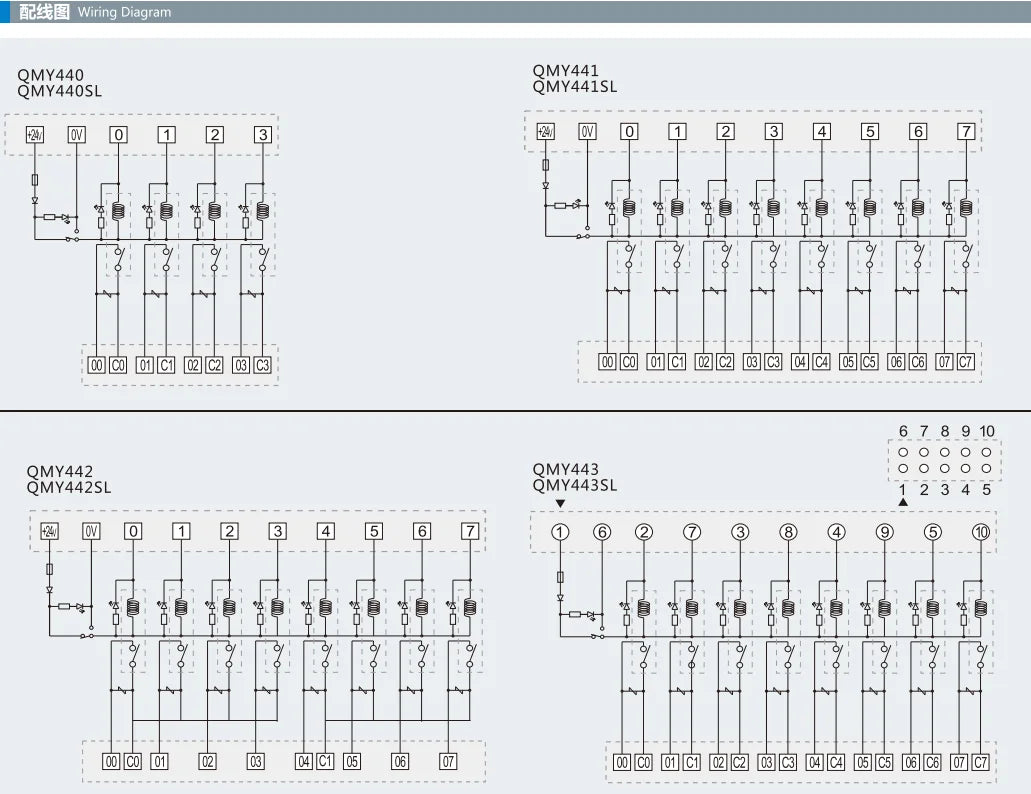Viewport: 1031px width, 794px height.
Task: Click output terminal 07 in QMY442 diagram
Action: point(448,762)
